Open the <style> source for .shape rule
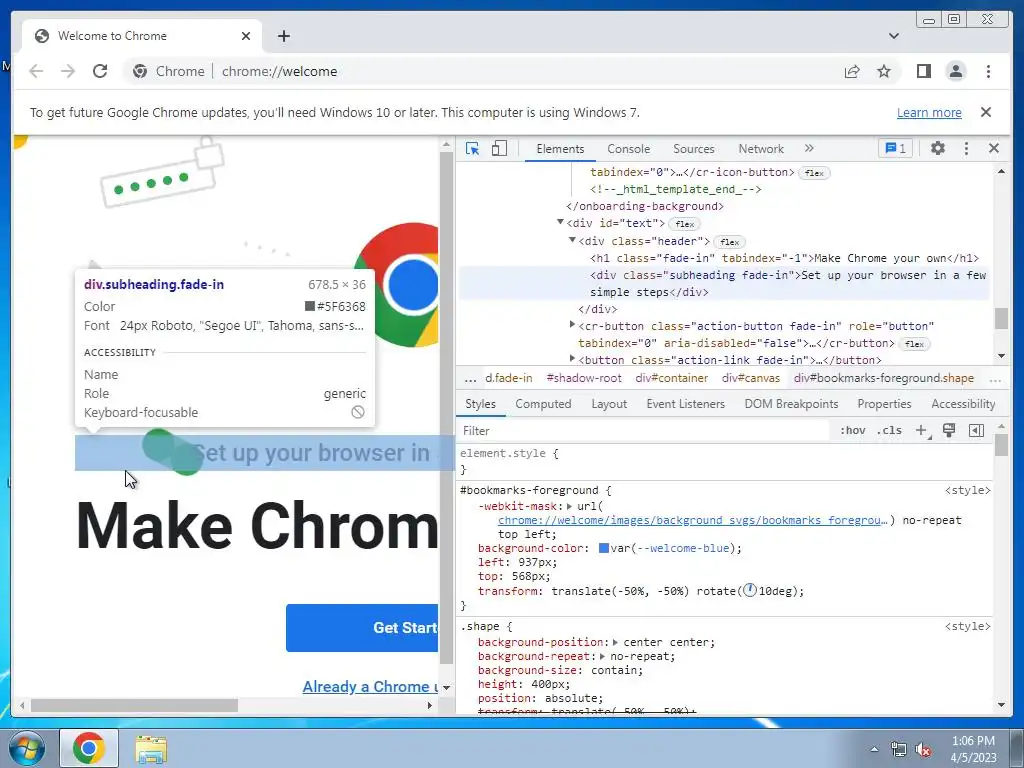Screen dimensions: 1024x768 click(x=967, y=626)
